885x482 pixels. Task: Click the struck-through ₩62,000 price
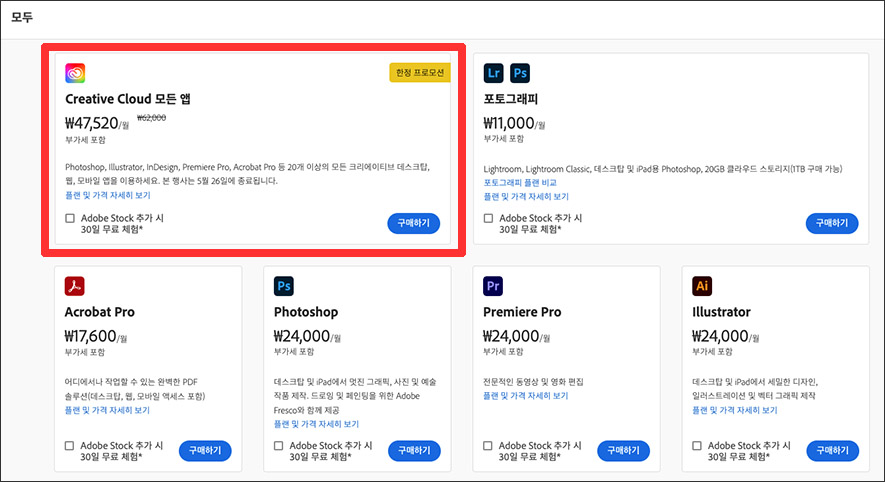tap(151, 117)
